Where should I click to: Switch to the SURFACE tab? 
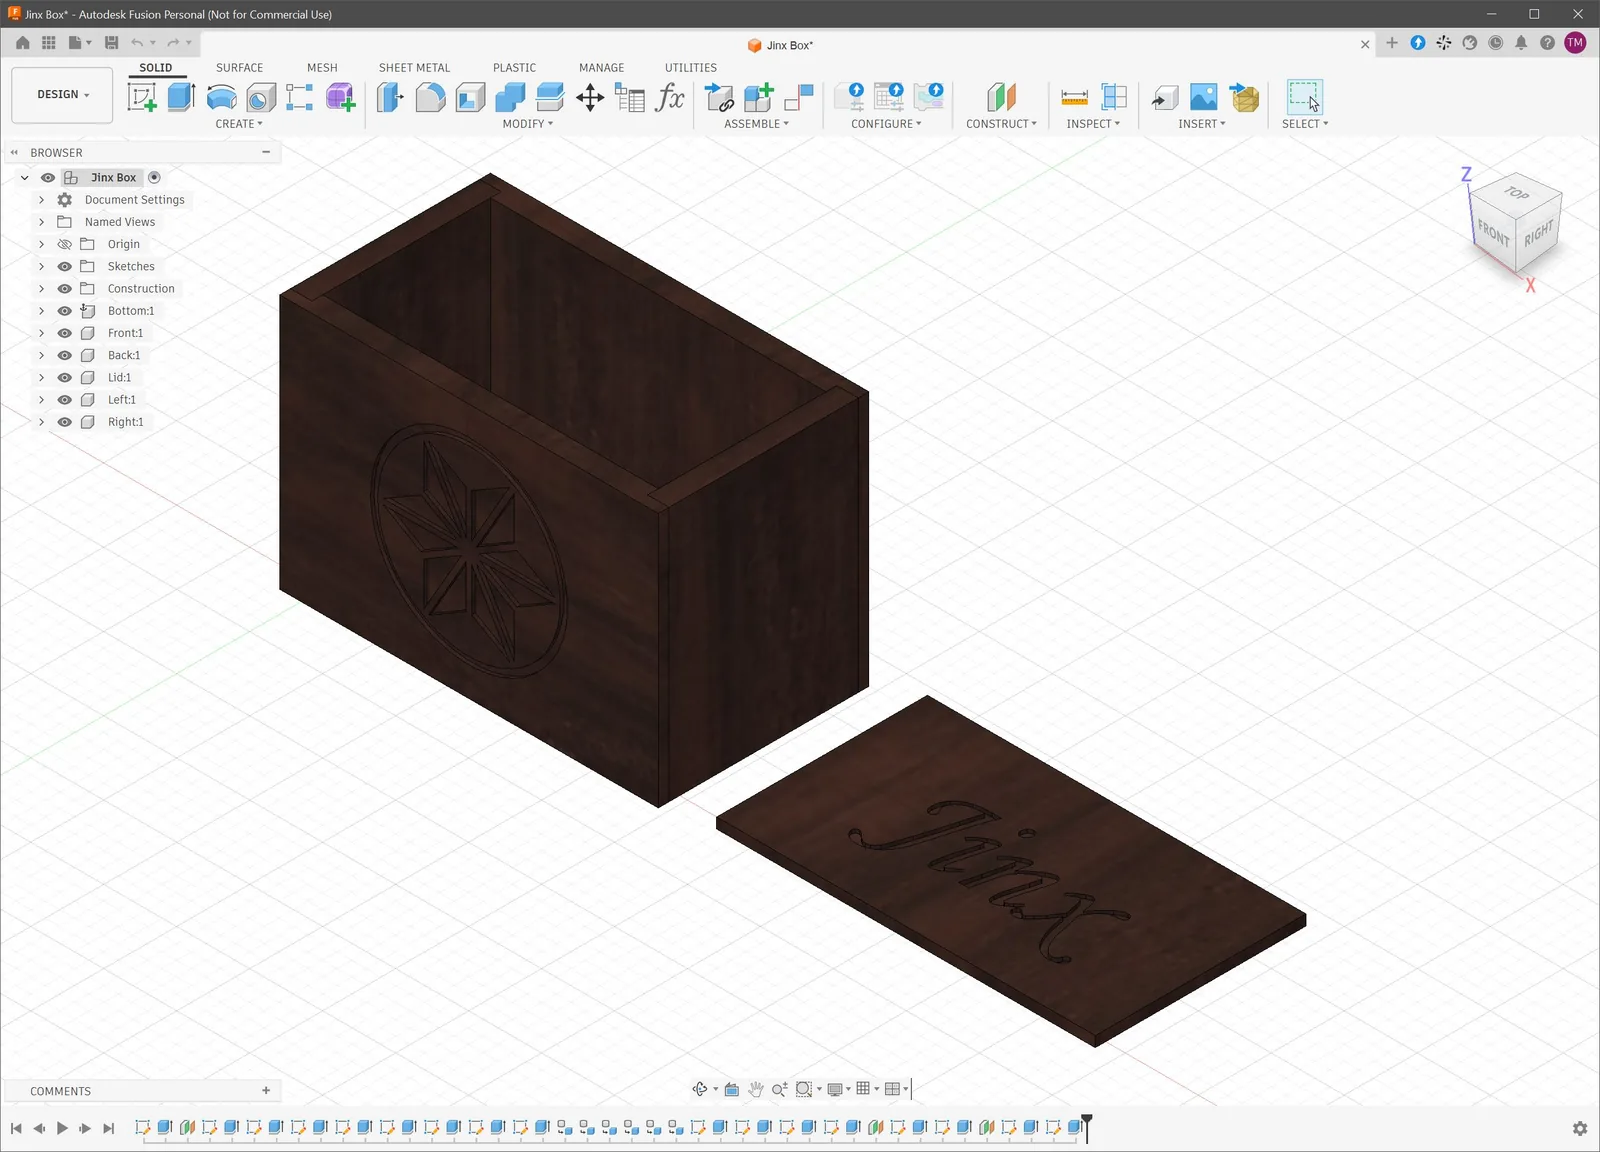239,68
